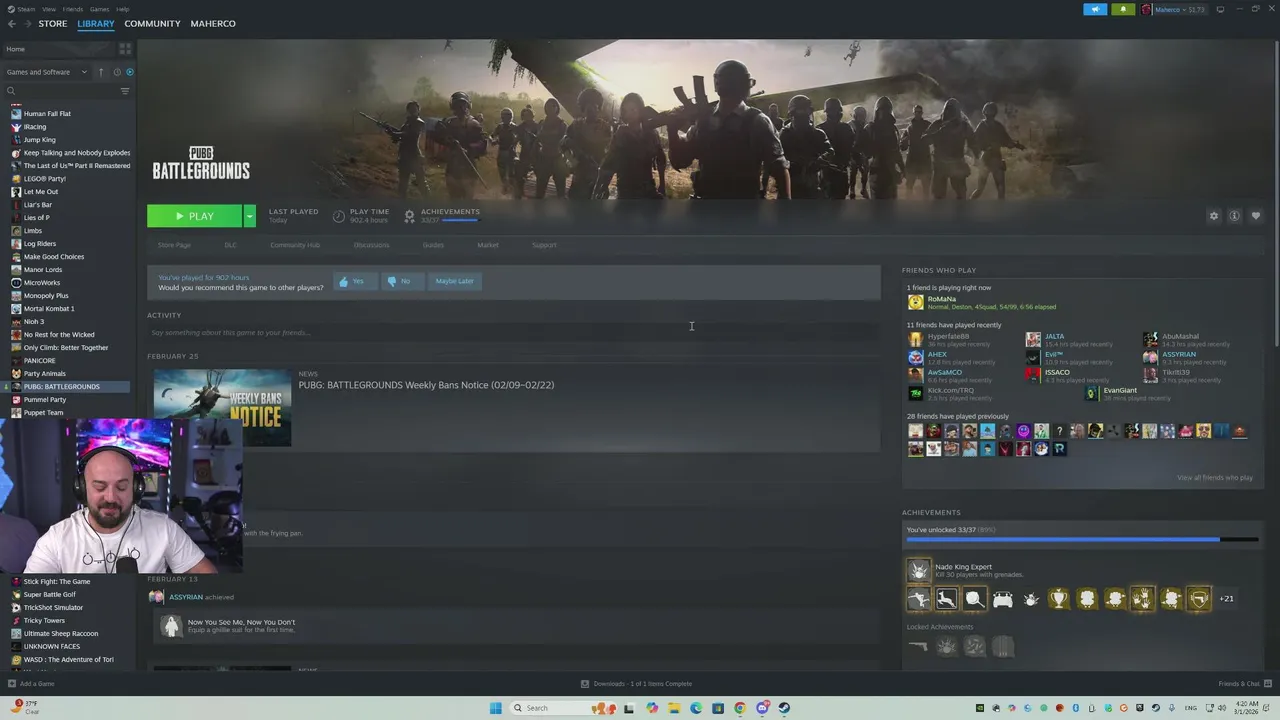Click View all friends who play

coord(1215,478)
